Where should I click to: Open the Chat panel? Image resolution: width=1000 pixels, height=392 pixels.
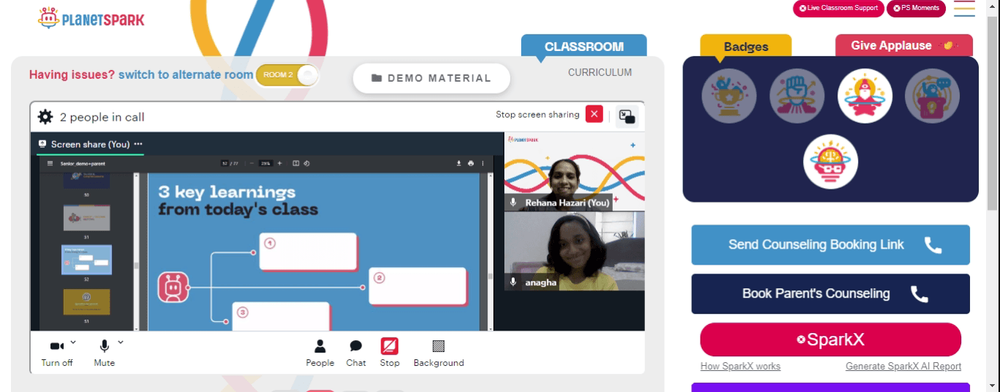coord(356,352)
